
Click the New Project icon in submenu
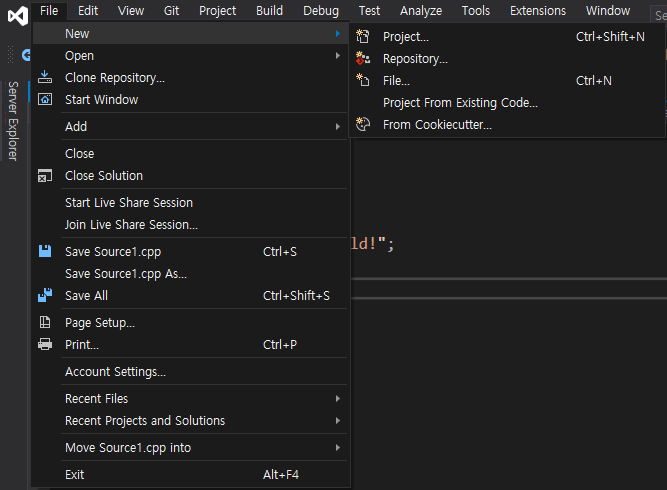(x=362, y=36)
